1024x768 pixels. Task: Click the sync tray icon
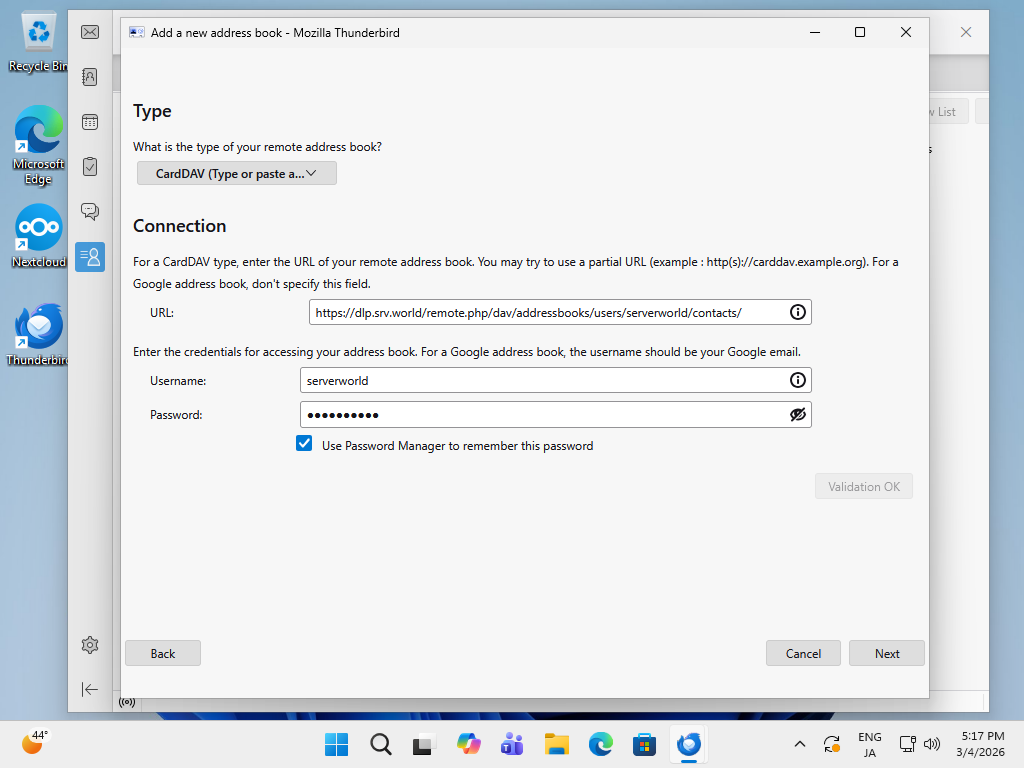coord(831,744)
